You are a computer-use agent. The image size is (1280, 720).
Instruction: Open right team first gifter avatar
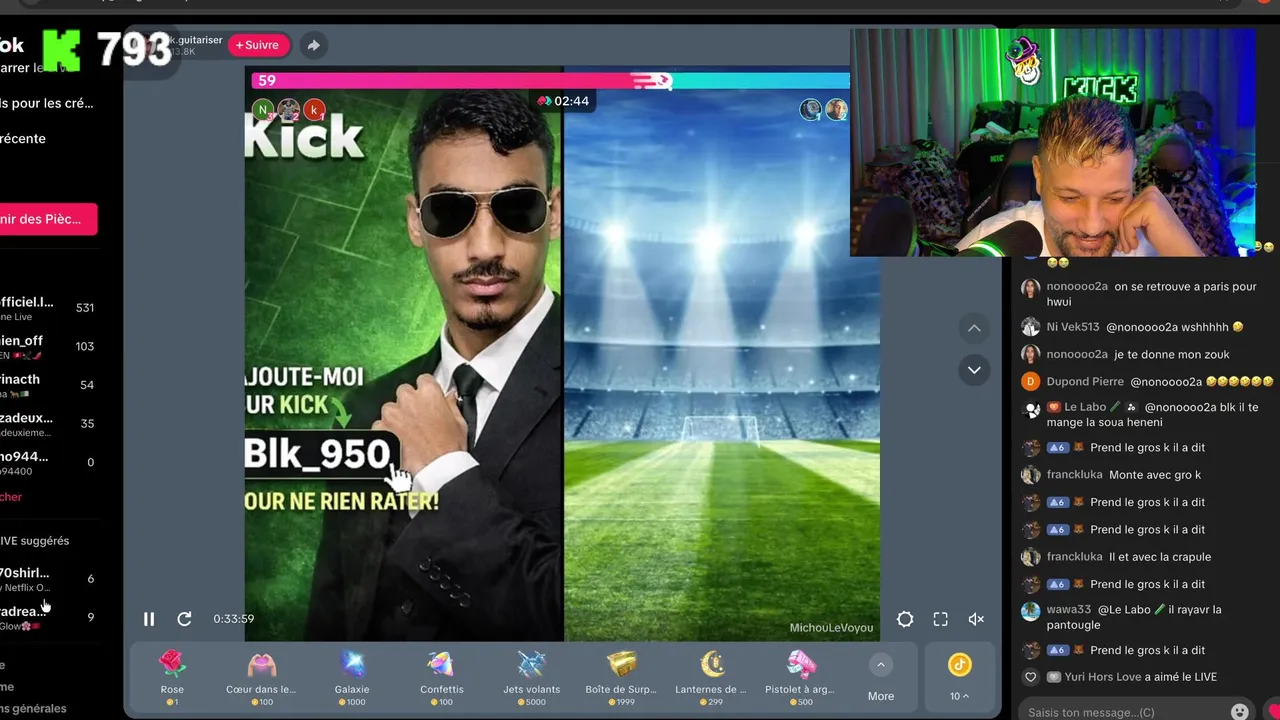pyautogui.click(x=811, y=110)
